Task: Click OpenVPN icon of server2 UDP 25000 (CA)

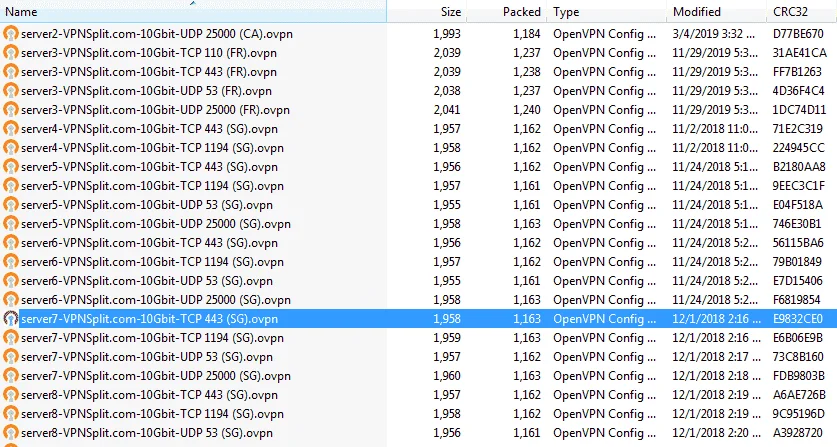Action: 11,34
